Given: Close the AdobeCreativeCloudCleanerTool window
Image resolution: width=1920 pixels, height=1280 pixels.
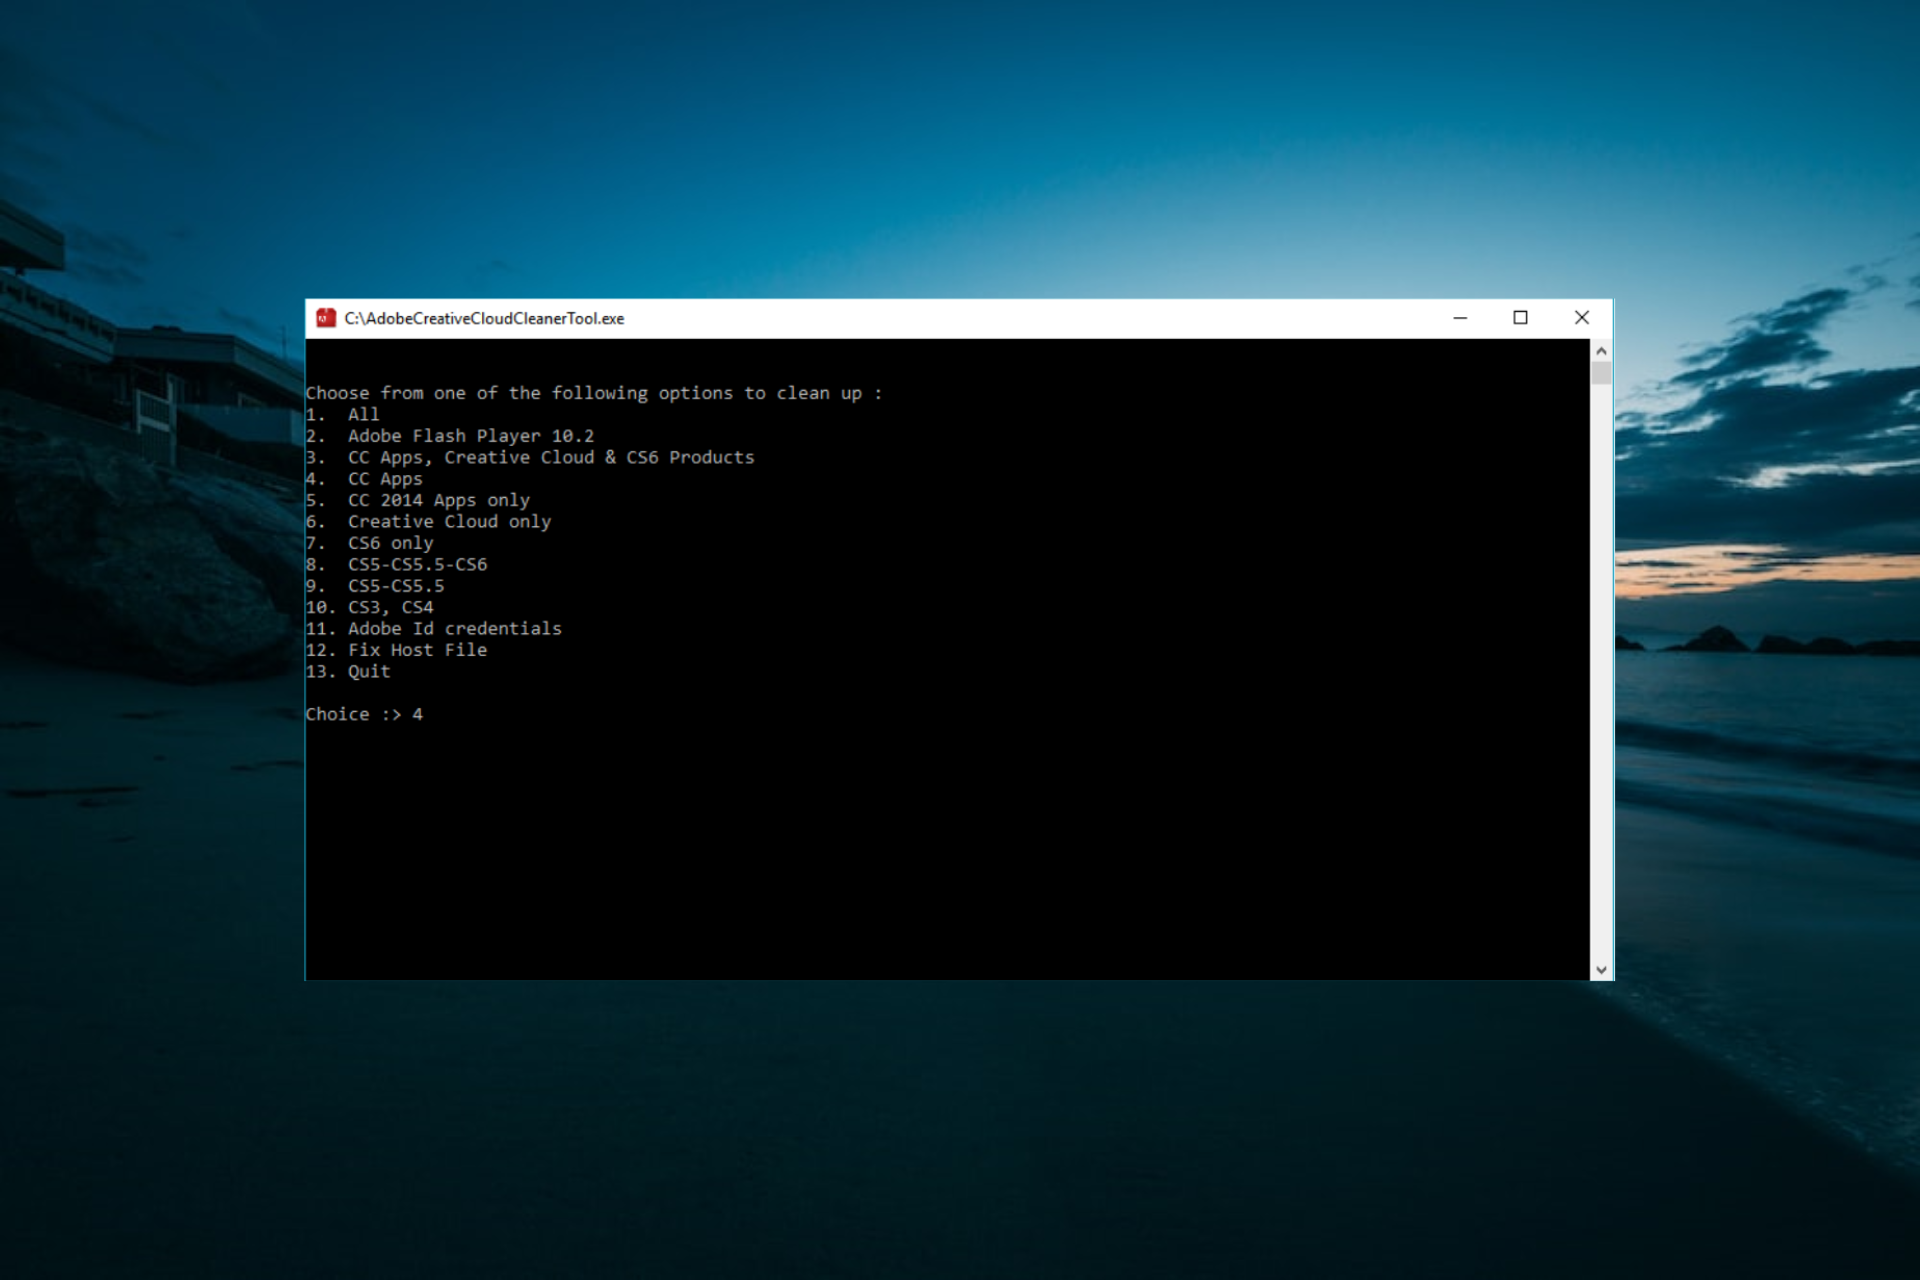Looking at the screenshot, I should coord(1582,318).
